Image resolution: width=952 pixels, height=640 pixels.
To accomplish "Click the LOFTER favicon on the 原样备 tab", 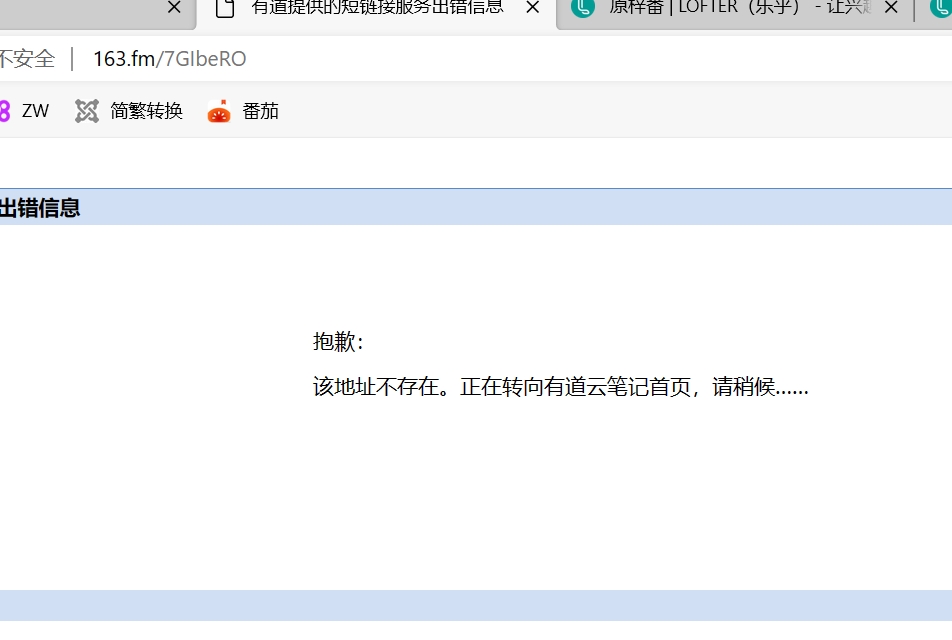I will [x=582, y=8].
